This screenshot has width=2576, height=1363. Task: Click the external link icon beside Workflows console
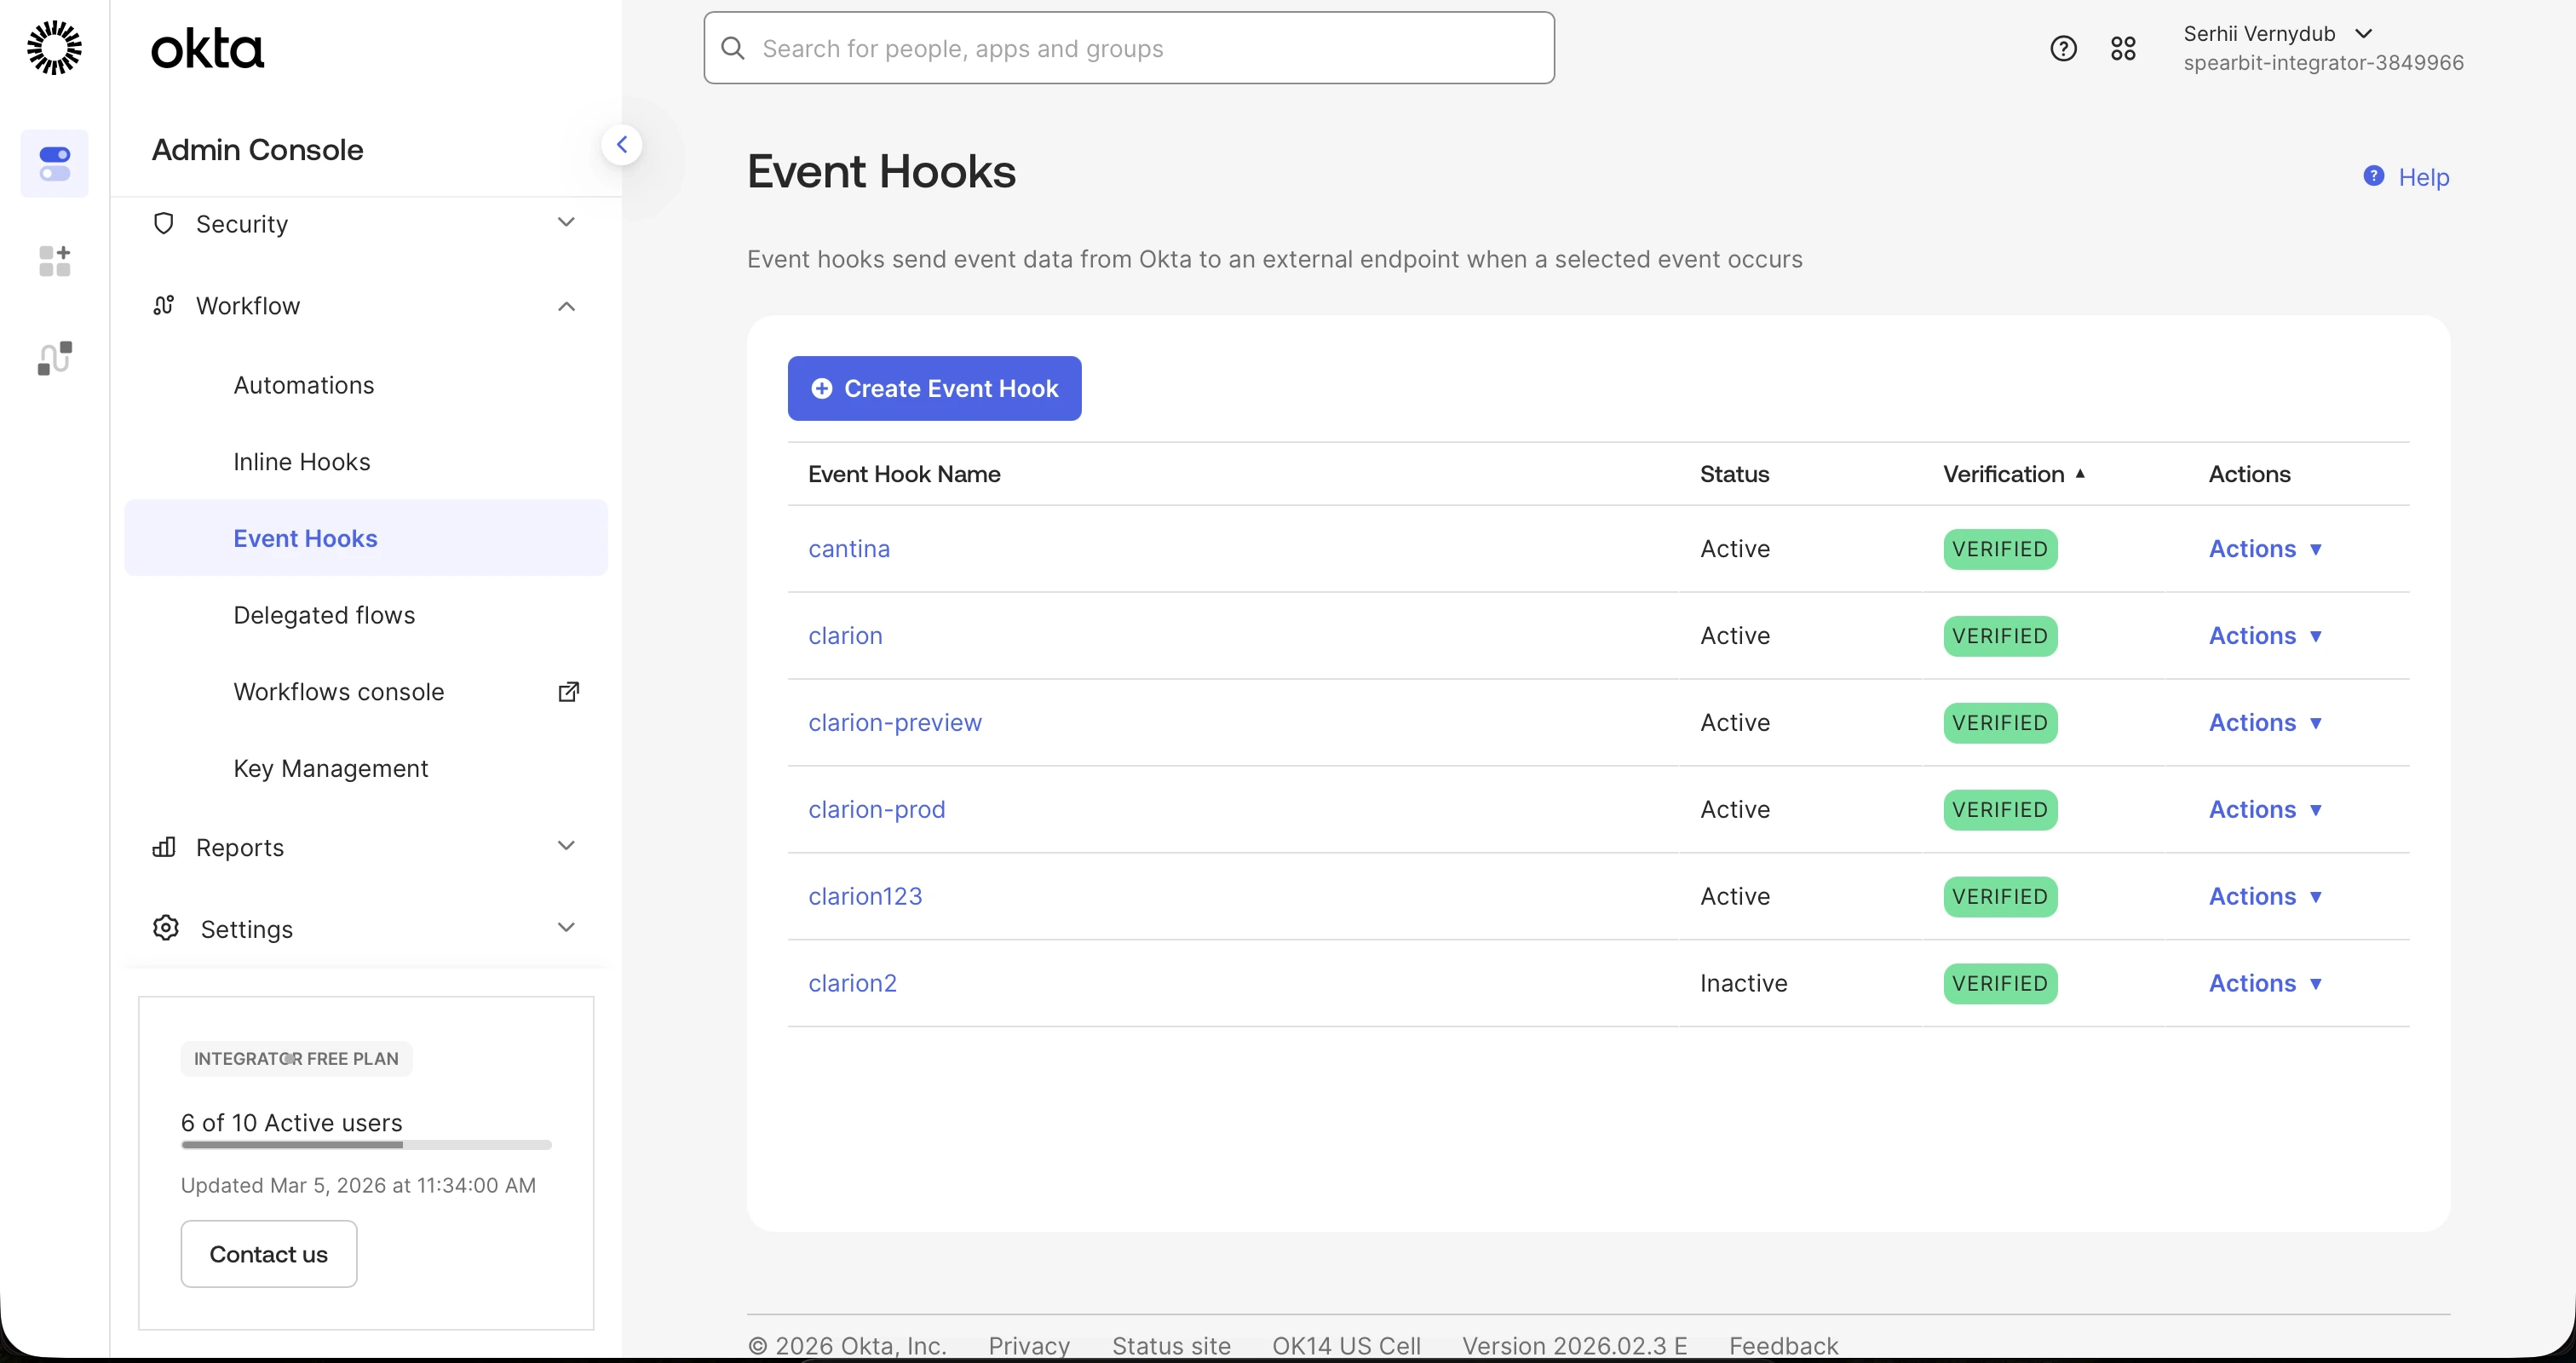(x=568, y=692)
